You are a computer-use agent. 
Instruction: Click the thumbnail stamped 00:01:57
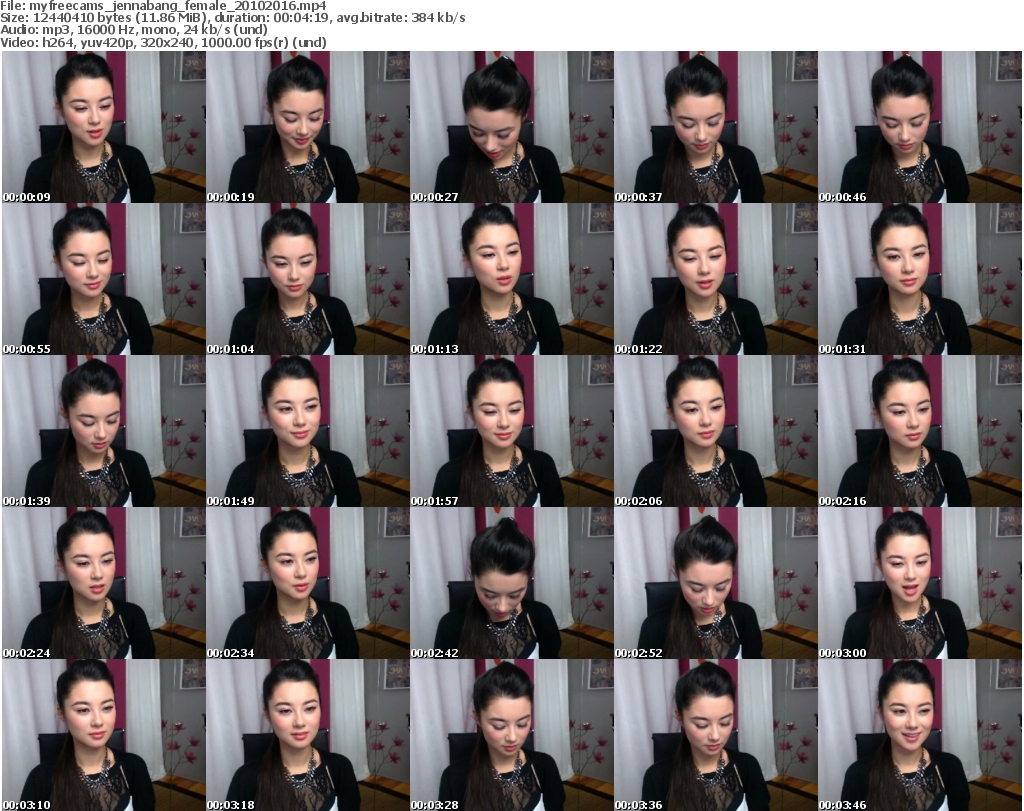tap(511, 432)
